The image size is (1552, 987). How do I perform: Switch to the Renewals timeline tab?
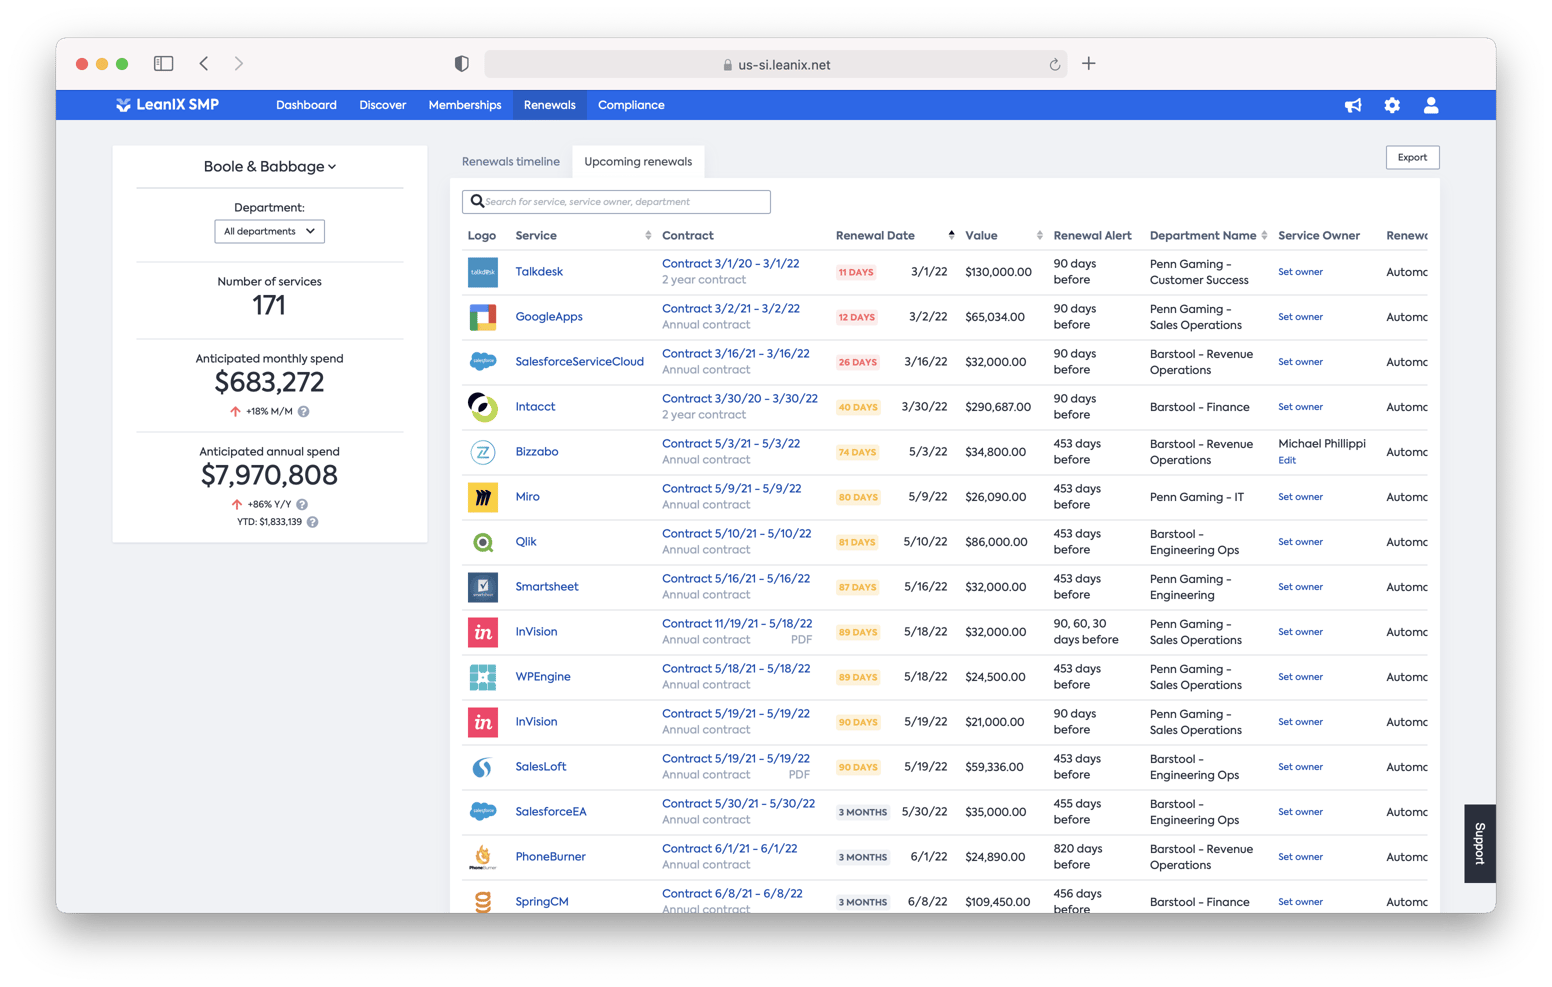(510, 161)
